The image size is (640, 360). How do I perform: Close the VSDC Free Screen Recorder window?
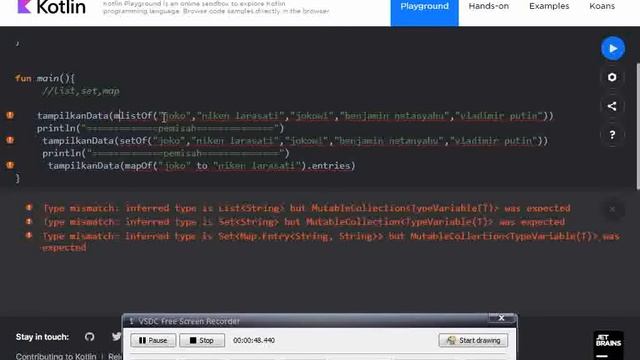tap(502, 318)
